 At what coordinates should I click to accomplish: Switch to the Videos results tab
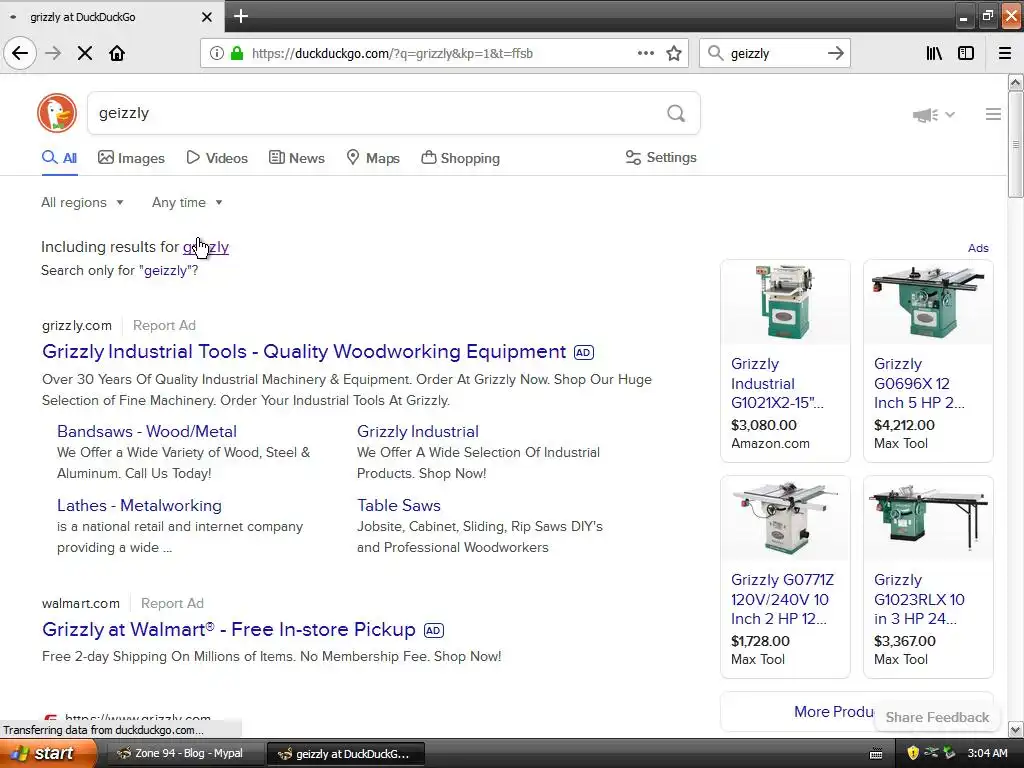point(217,158)
